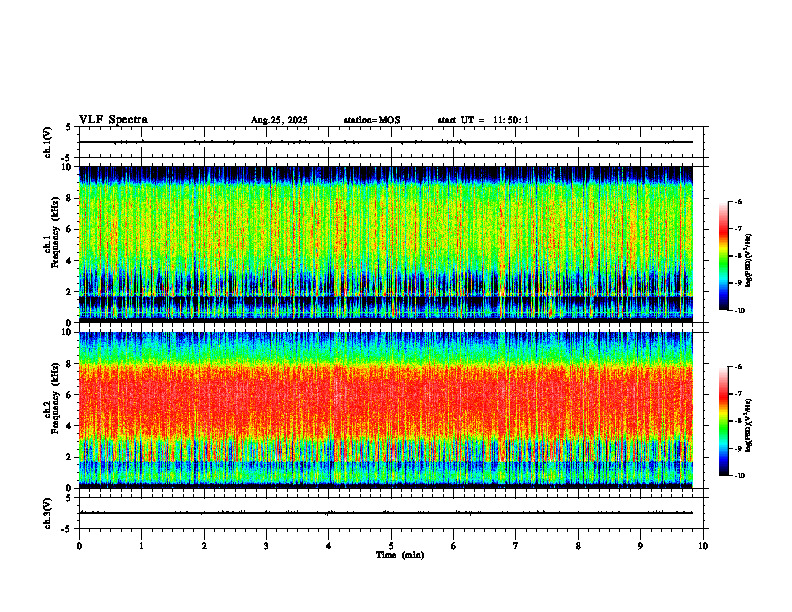Click ch.1 frequency axis tick '10'

(x=67, y=167)
